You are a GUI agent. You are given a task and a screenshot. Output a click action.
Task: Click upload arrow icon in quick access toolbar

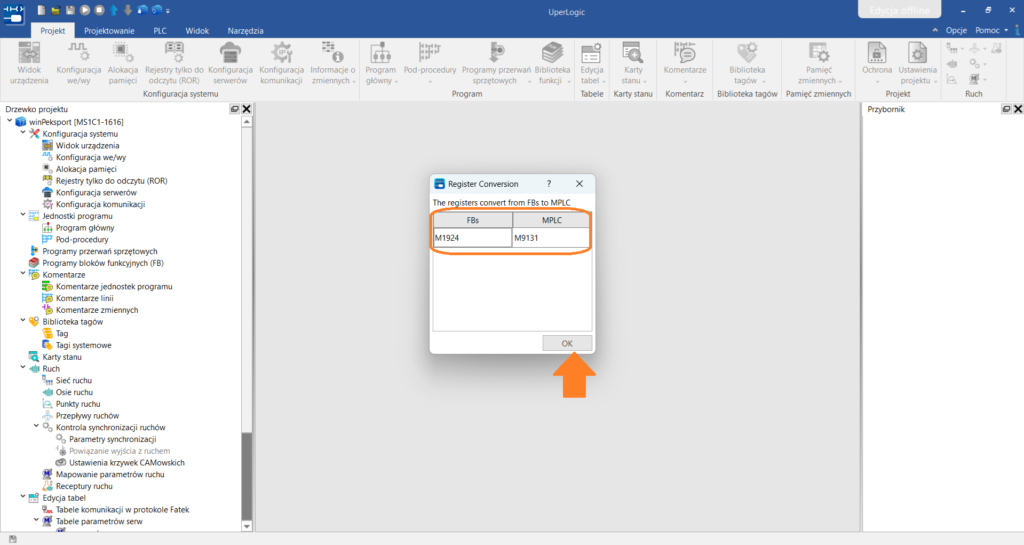[x=114, y=10]
